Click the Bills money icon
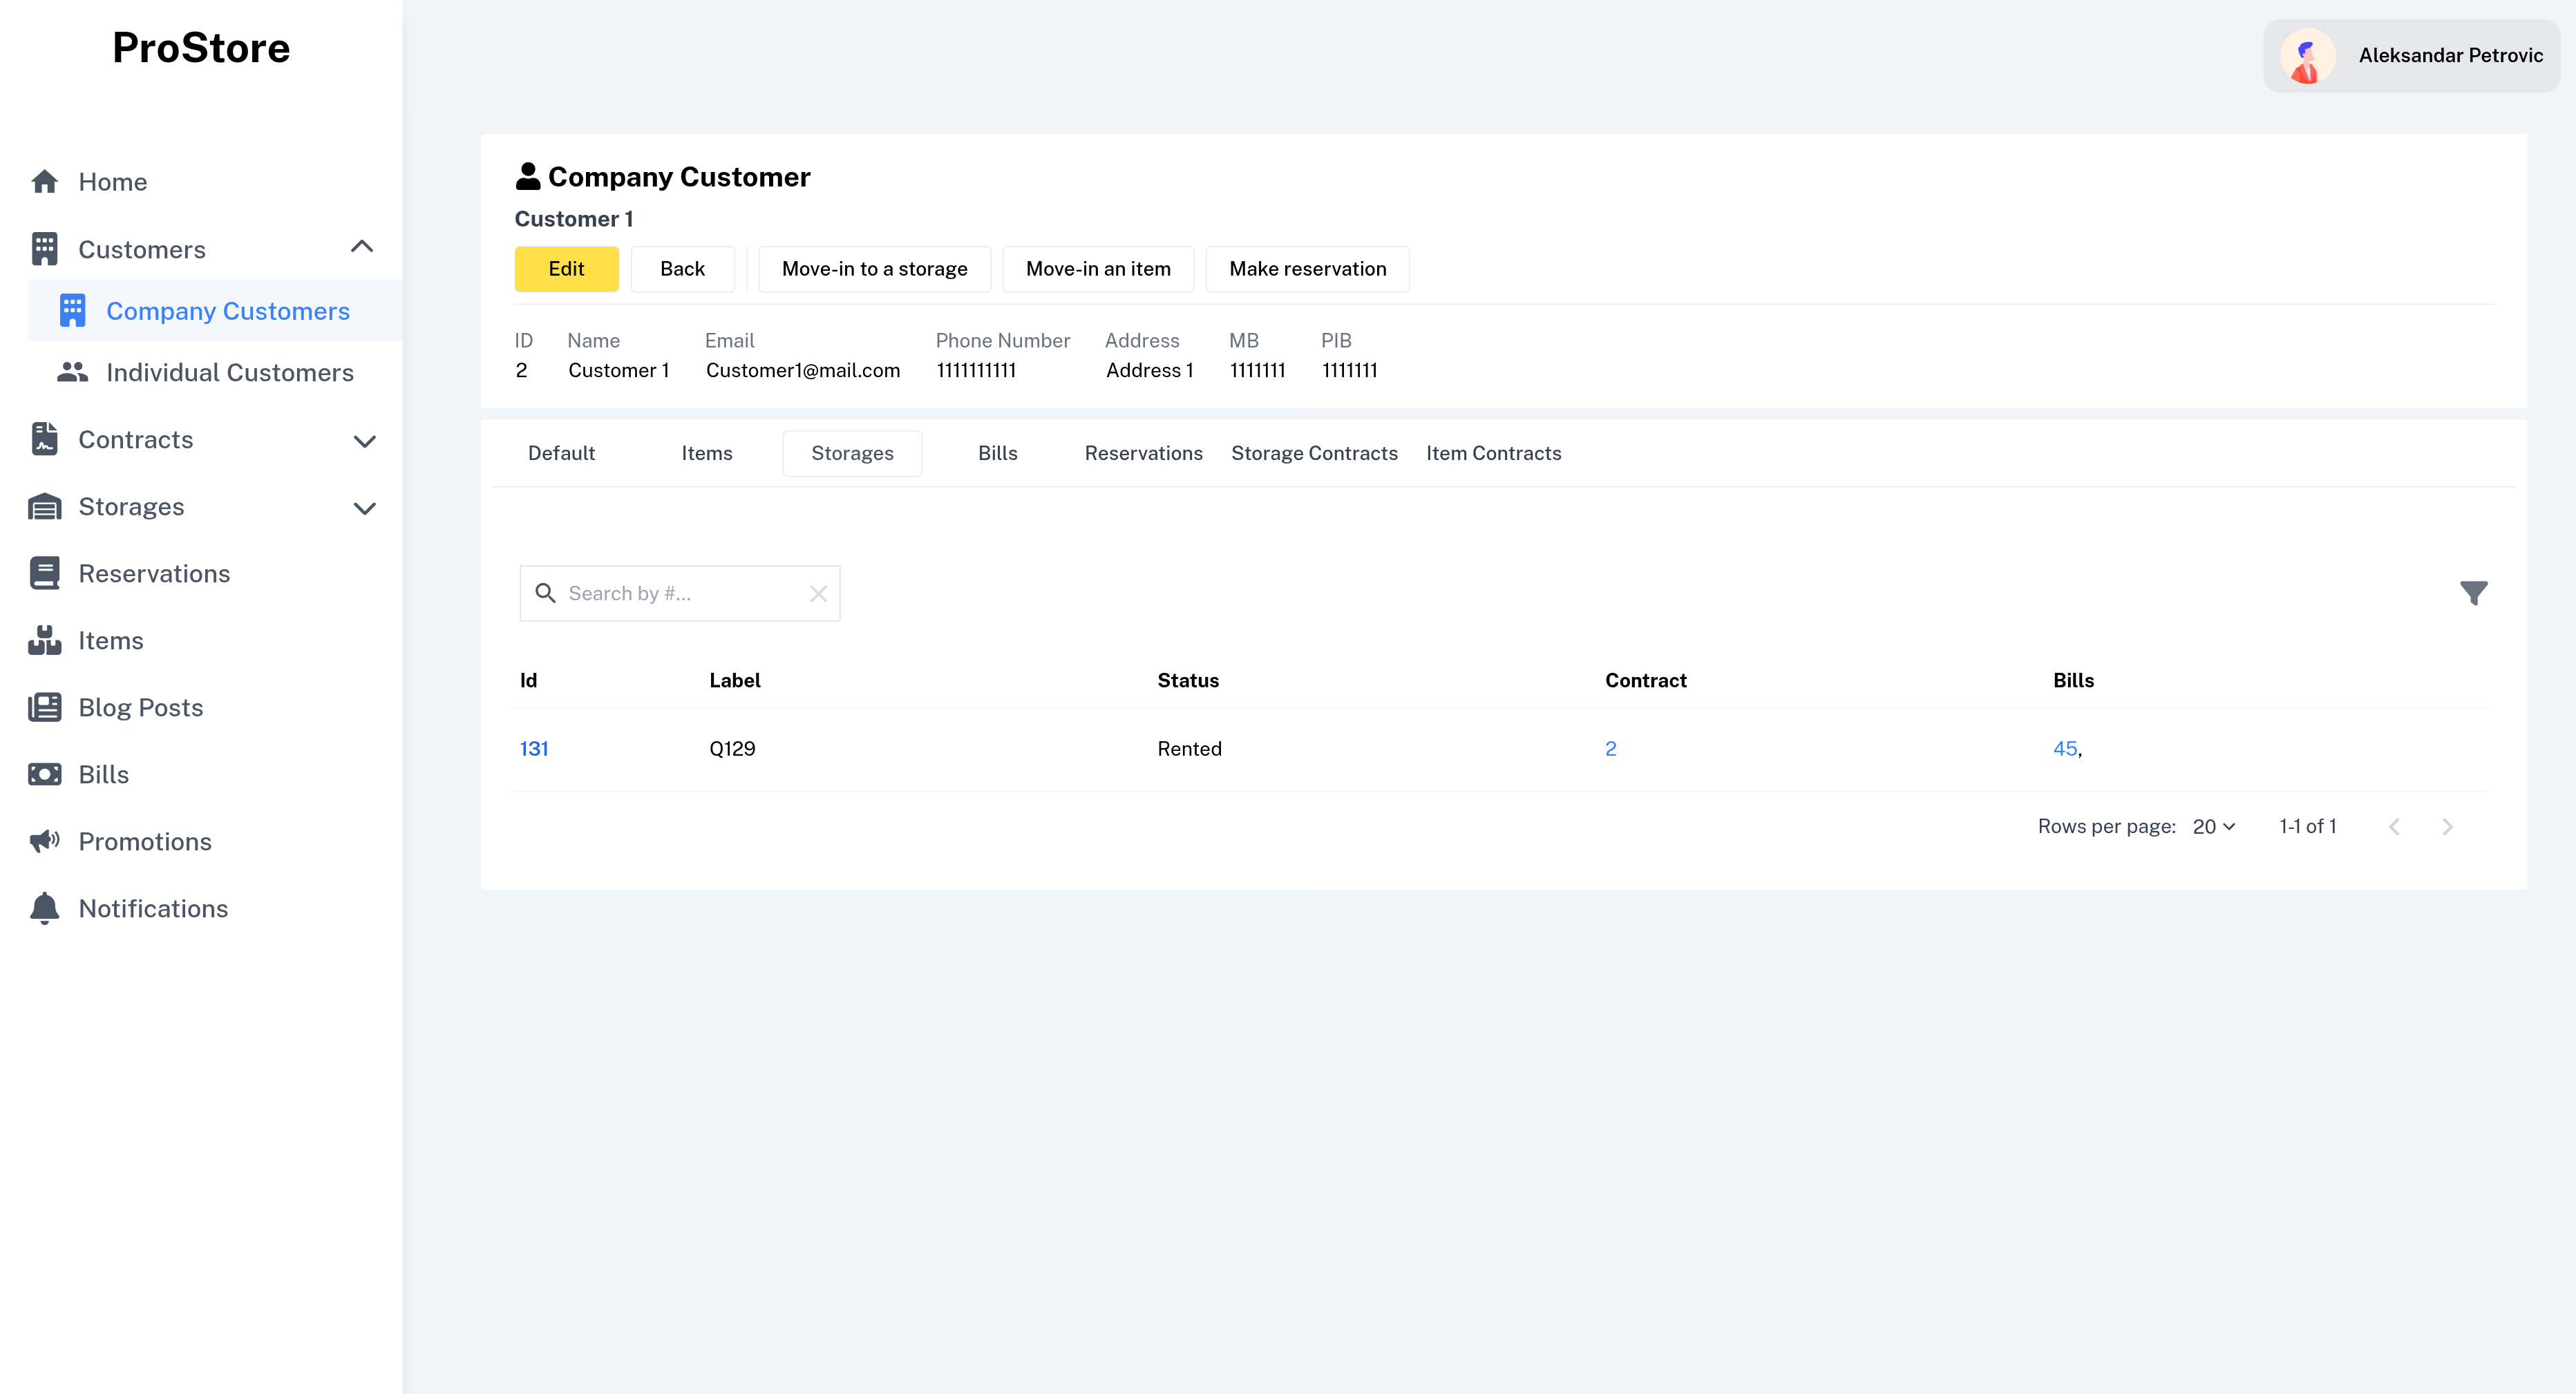The width and height of the screenshot is (2576, 1394). click(44, 774)
